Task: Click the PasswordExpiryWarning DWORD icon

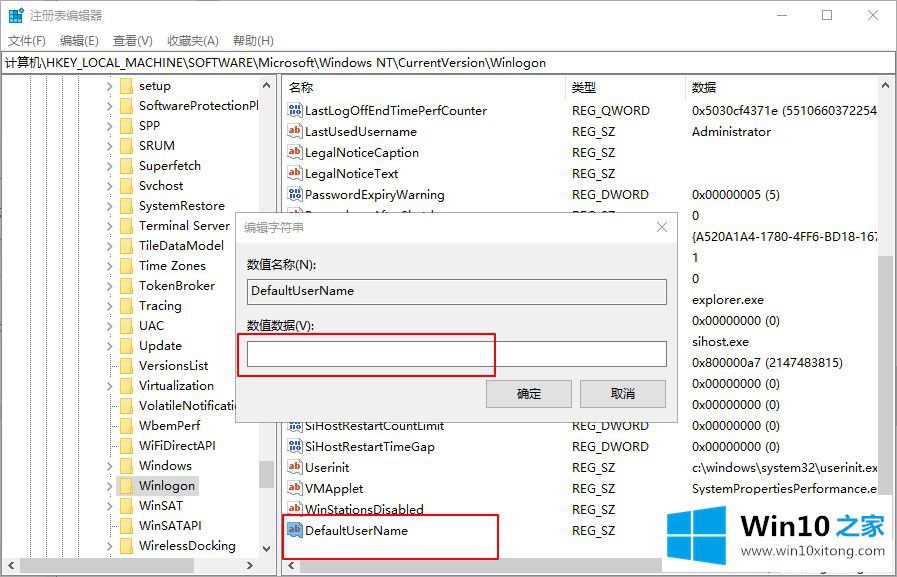Action: 295,194
